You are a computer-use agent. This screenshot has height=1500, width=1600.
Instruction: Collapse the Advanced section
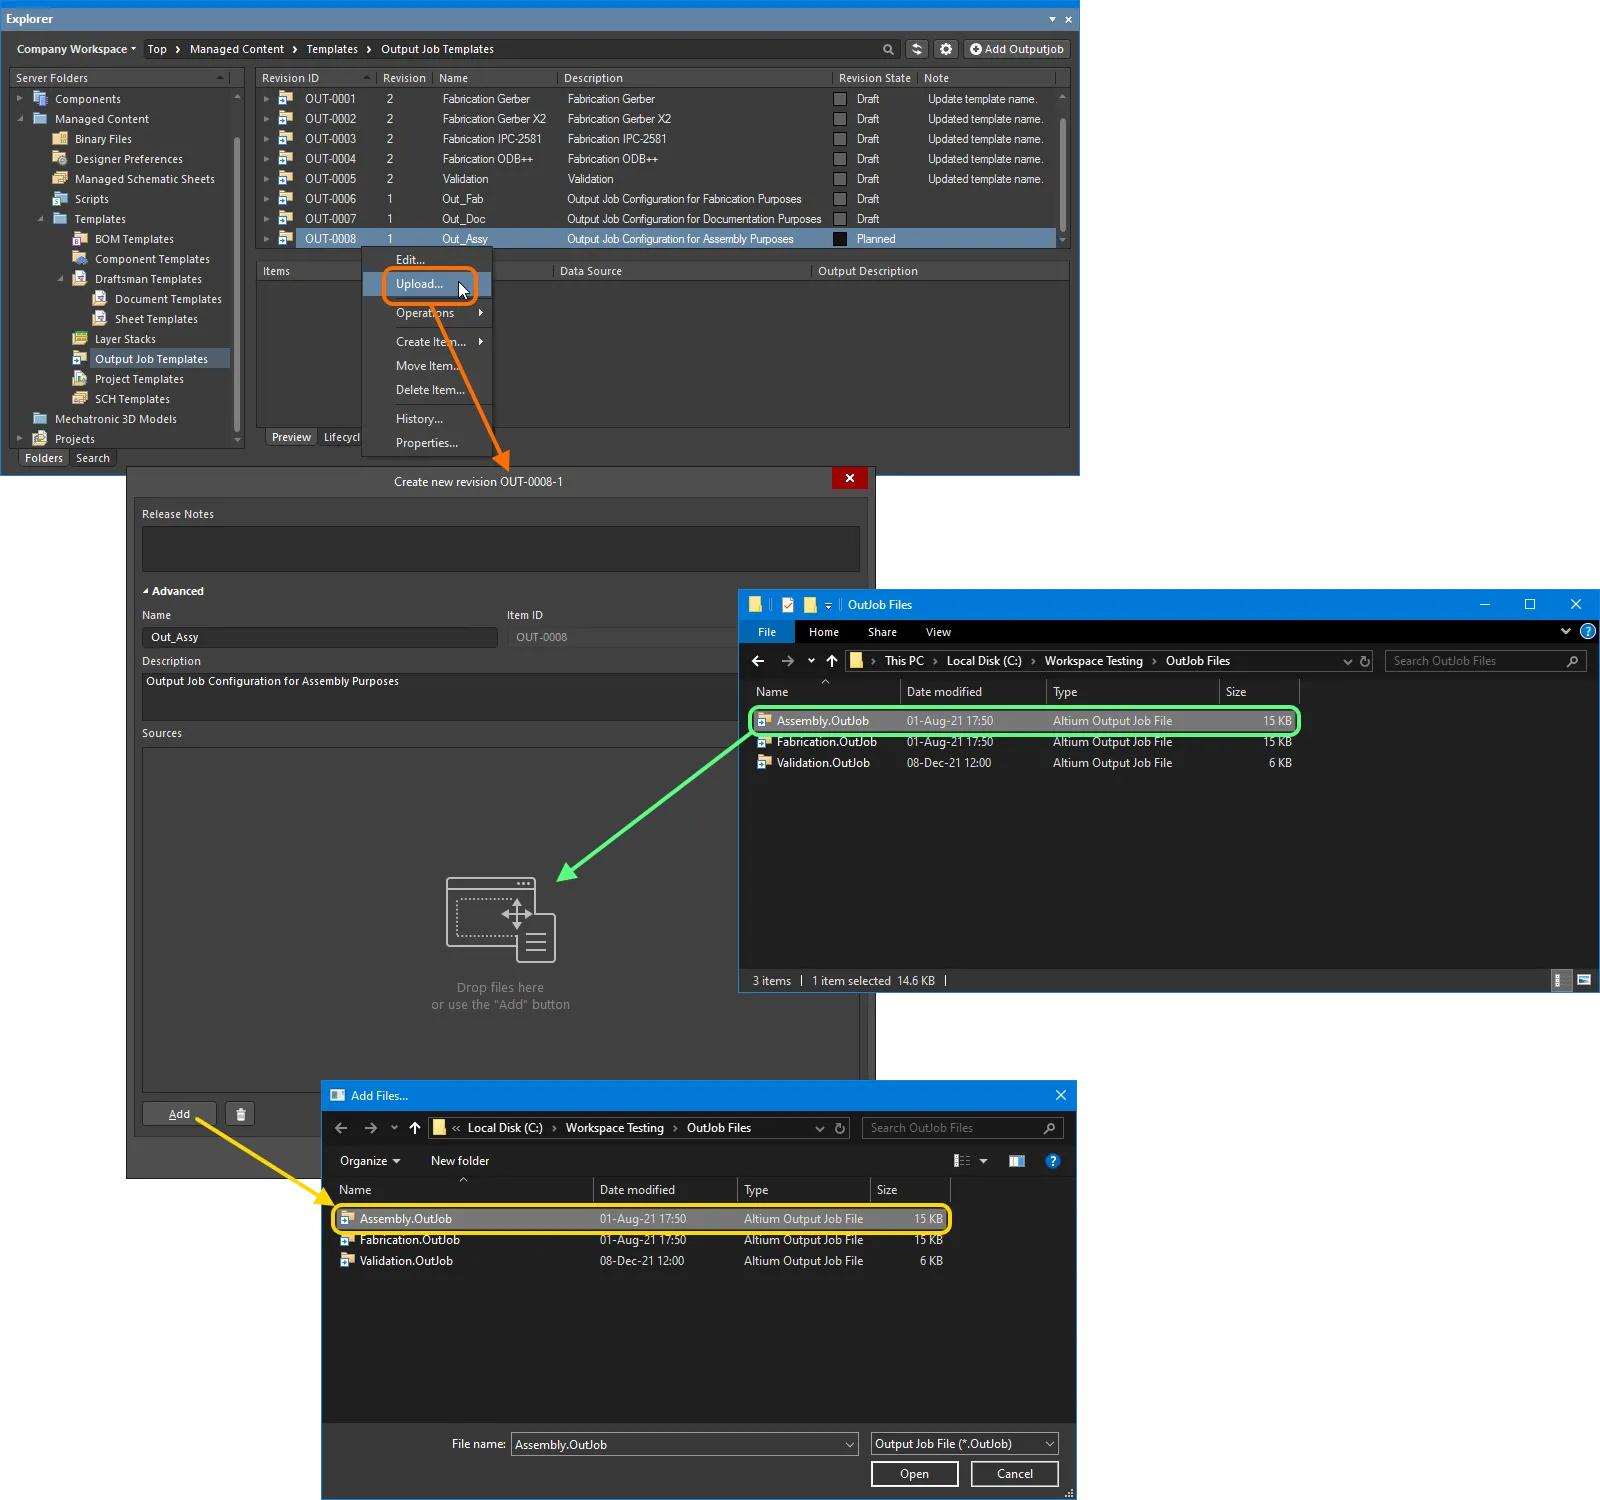point(146,591)
